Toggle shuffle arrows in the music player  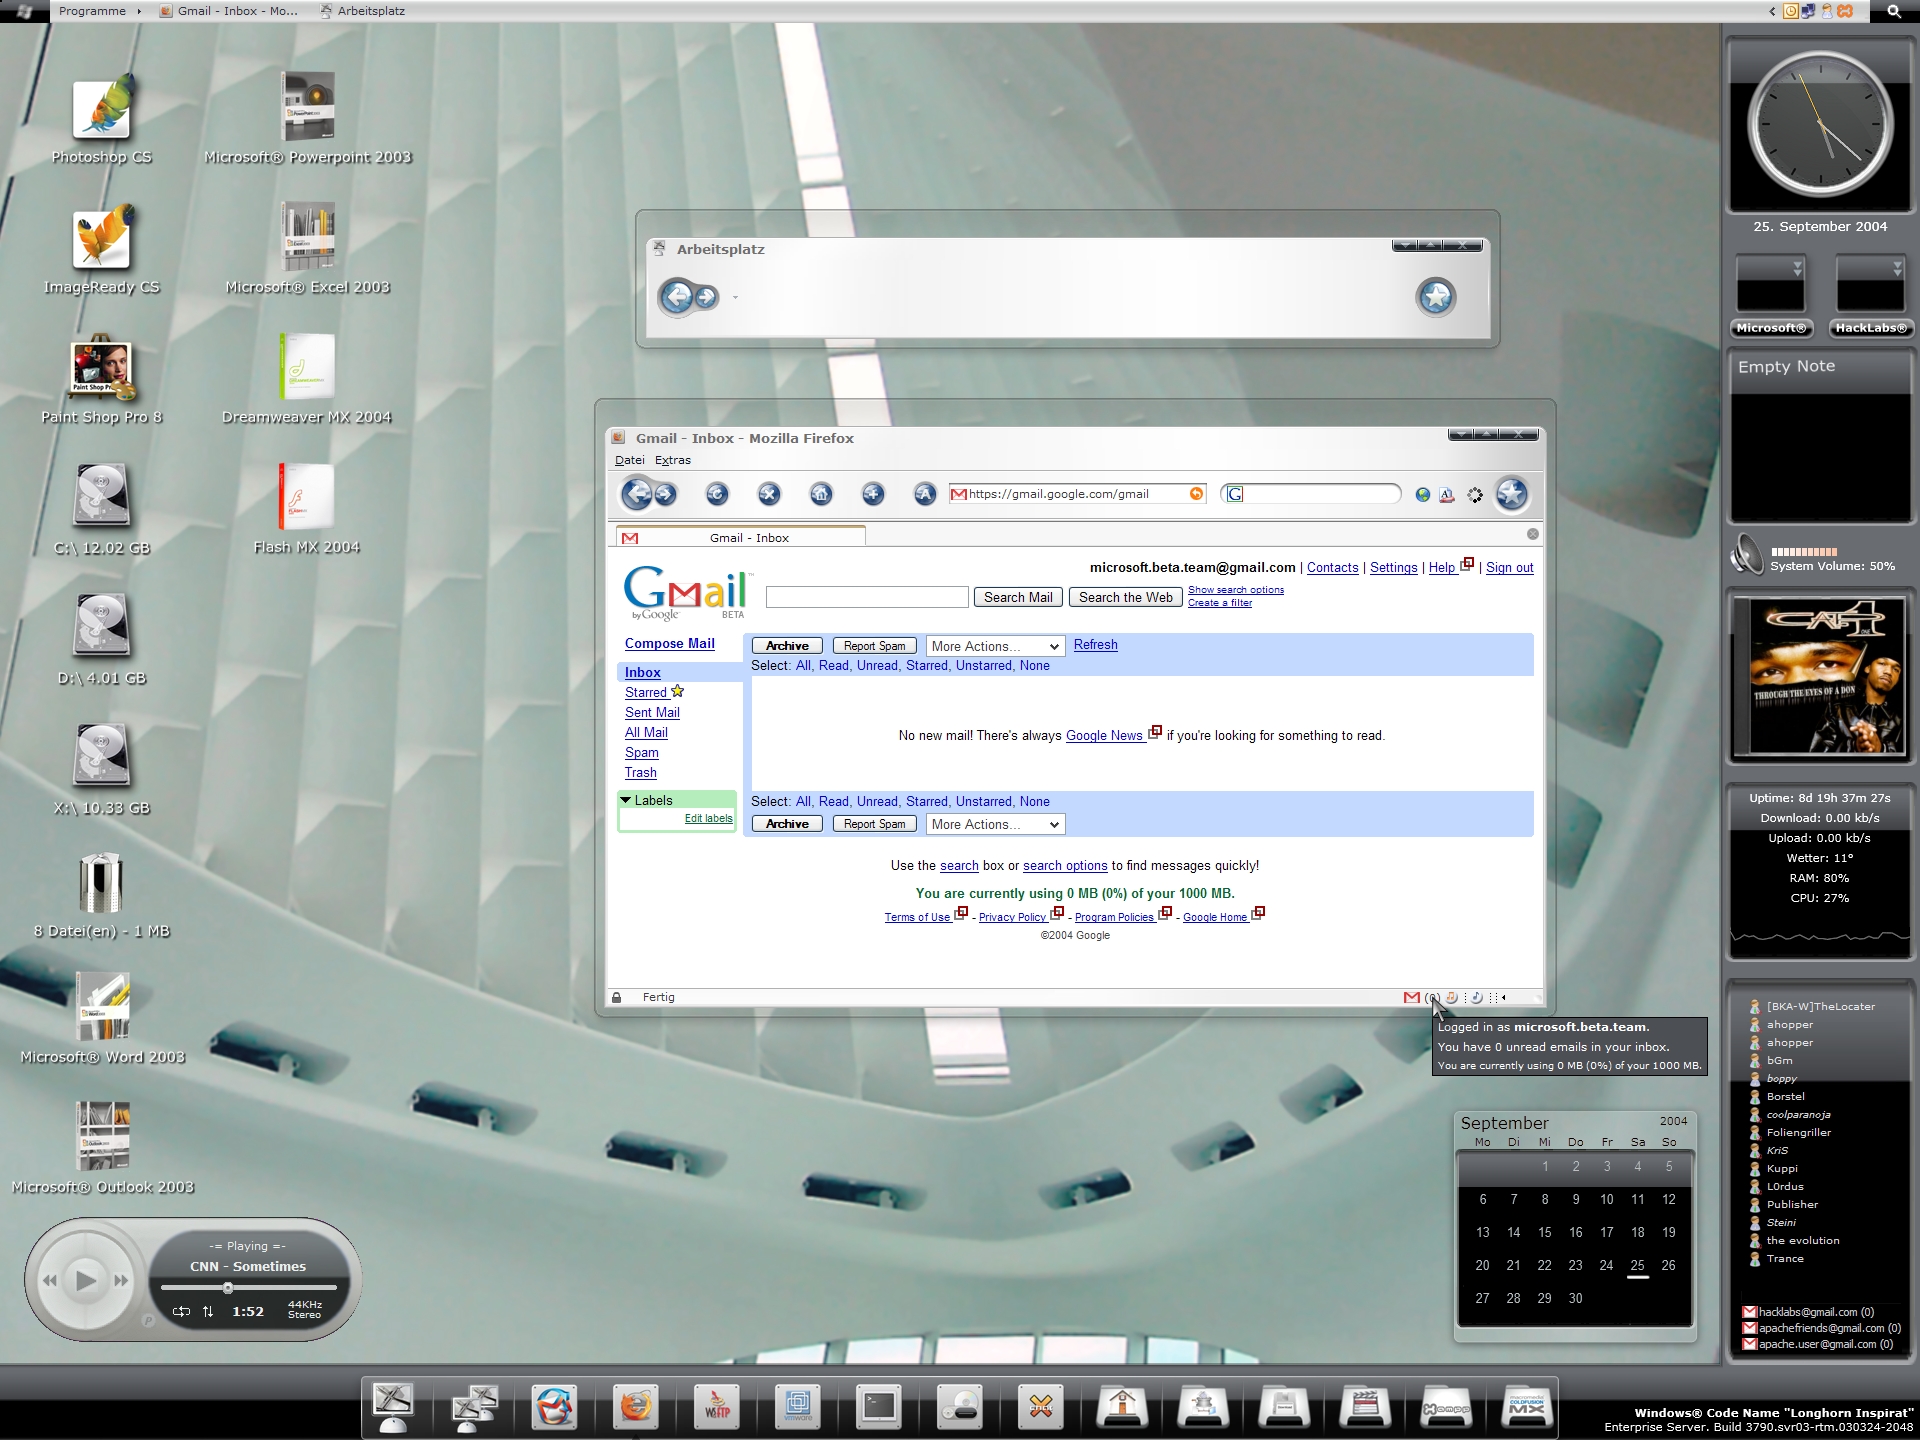click(x=208, y=1311)
